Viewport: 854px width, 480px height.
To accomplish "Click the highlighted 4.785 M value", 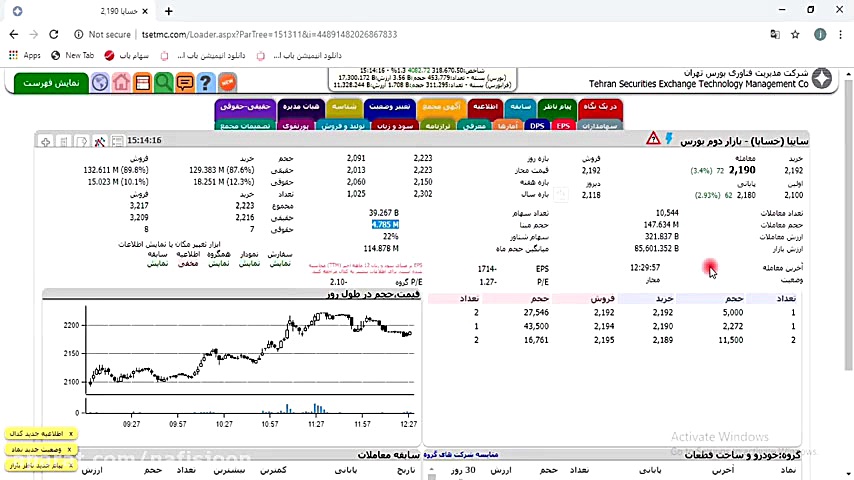I will click(x=385, y=224).
